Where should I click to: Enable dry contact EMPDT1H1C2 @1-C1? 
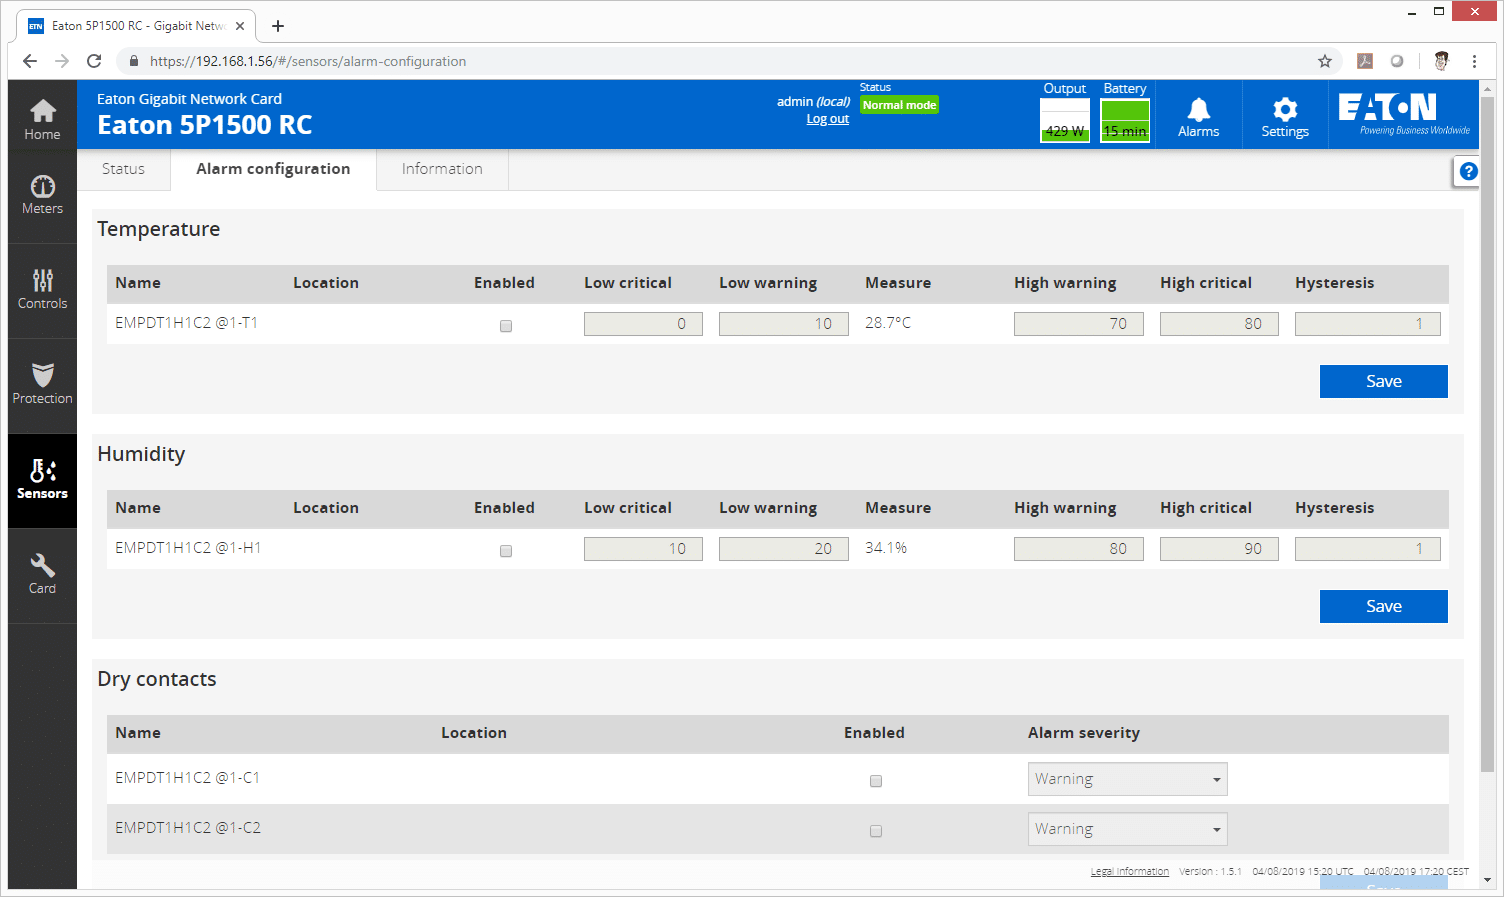pyautogui.click(x=876, y=781)
